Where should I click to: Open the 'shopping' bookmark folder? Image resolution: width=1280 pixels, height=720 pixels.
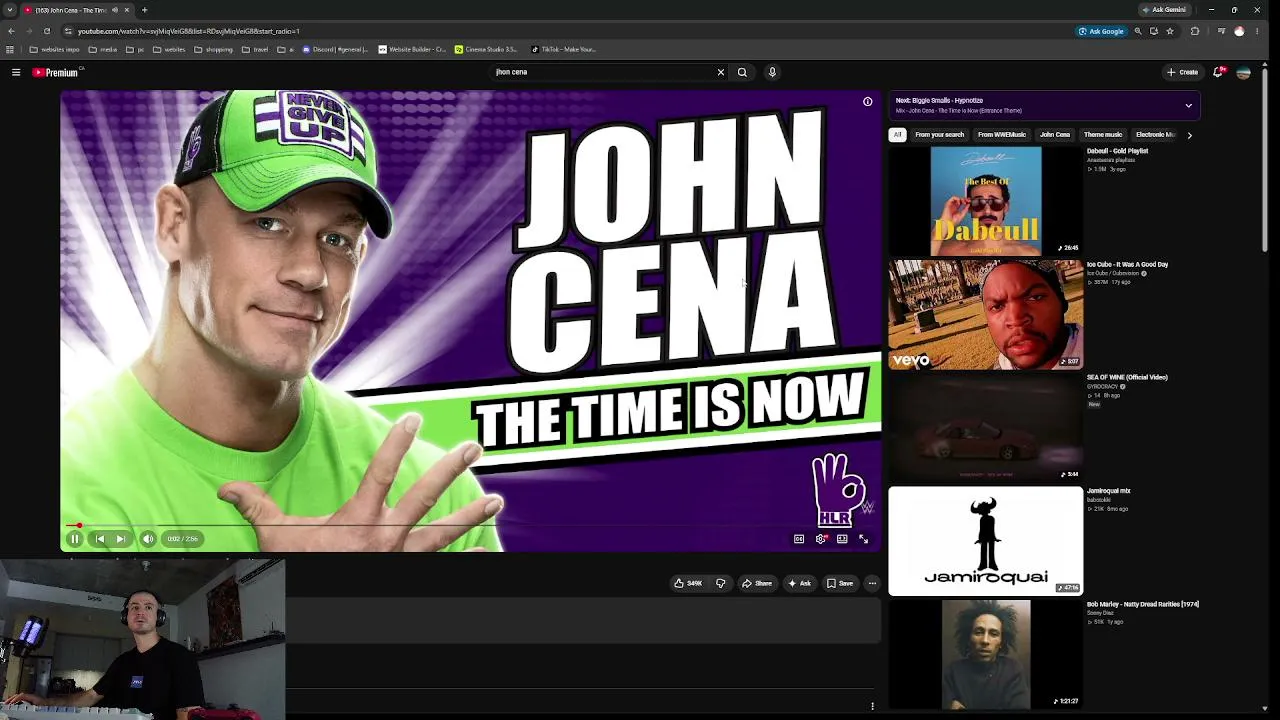(213, 49)
